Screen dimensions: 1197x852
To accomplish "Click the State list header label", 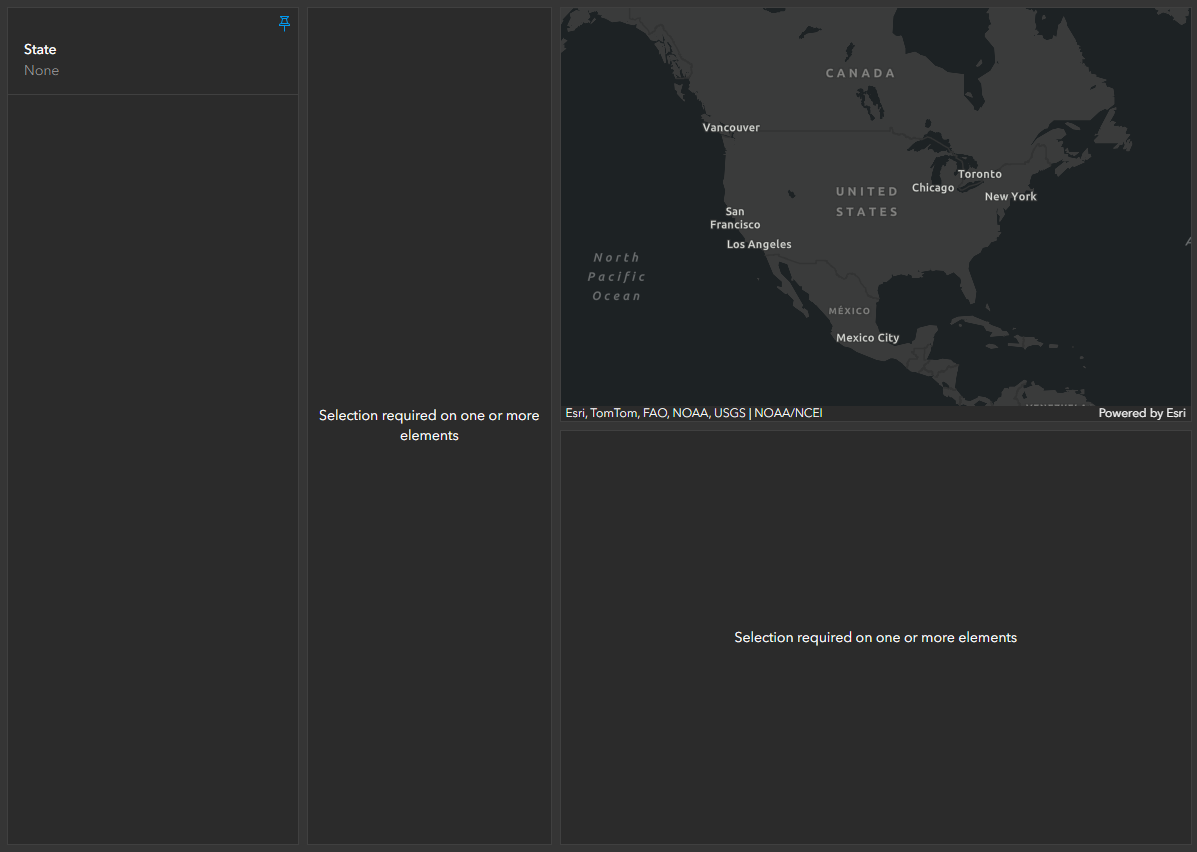I will pos(40,49).
